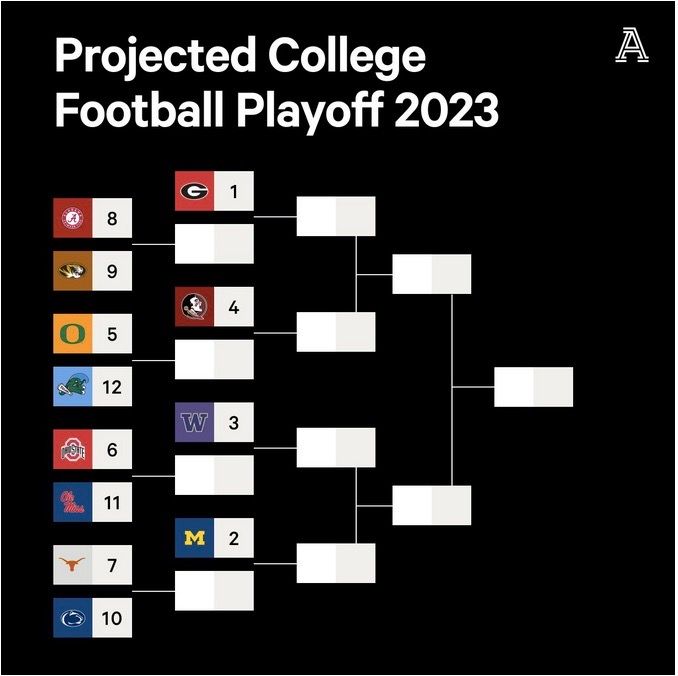
Task: Click the Michigan Wolverines logo
Action: (194, 538)
